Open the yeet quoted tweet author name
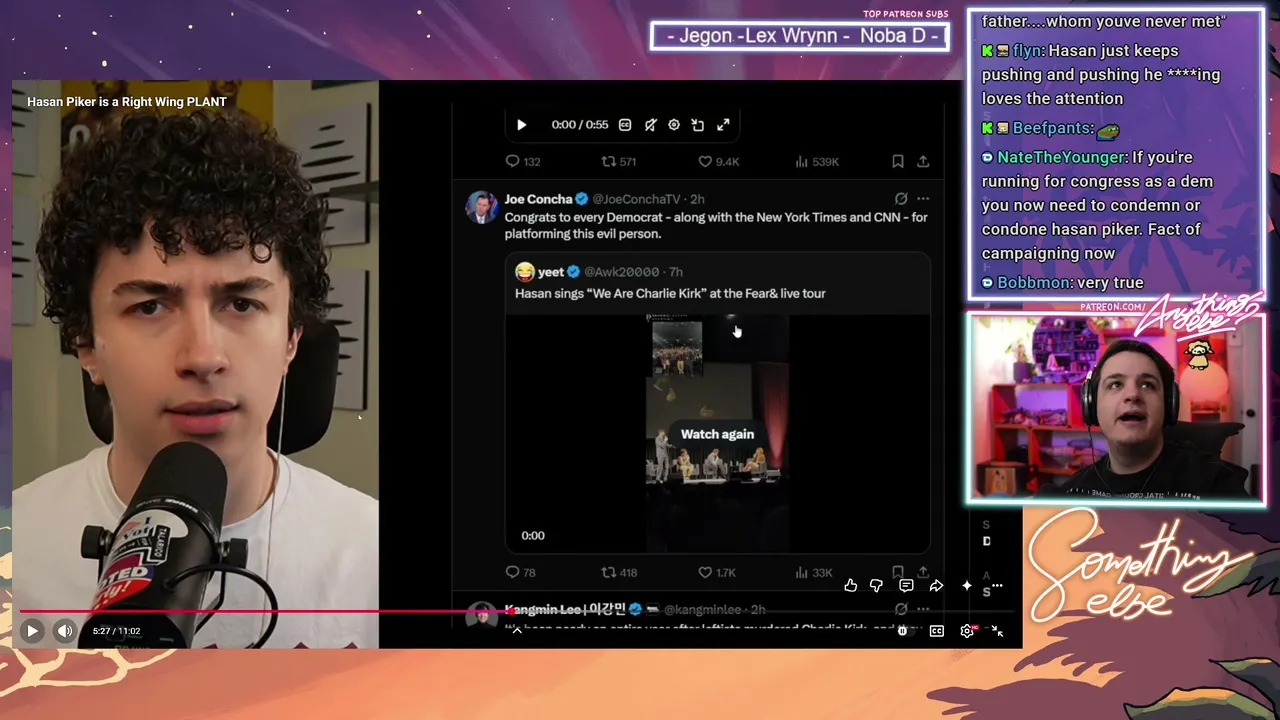Screen dimensions: 1280x720 (551, 272)
